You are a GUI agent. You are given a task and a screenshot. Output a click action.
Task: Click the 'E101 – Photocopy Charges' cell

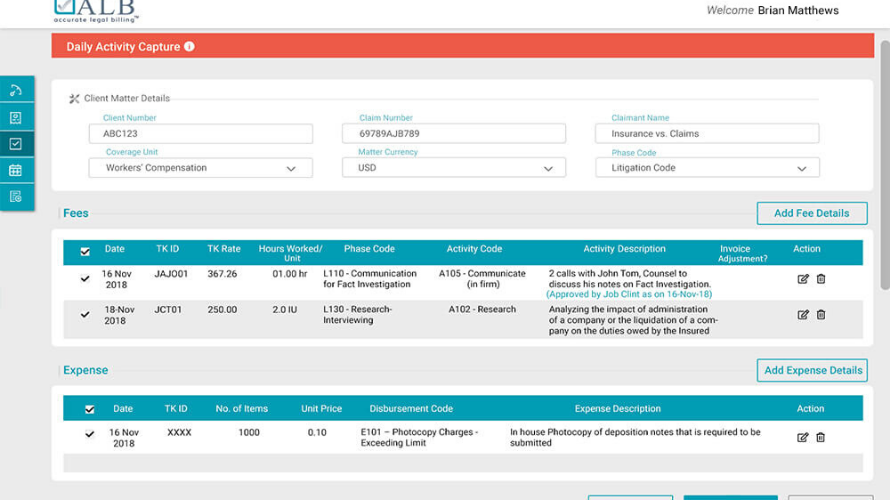point(419,437)
